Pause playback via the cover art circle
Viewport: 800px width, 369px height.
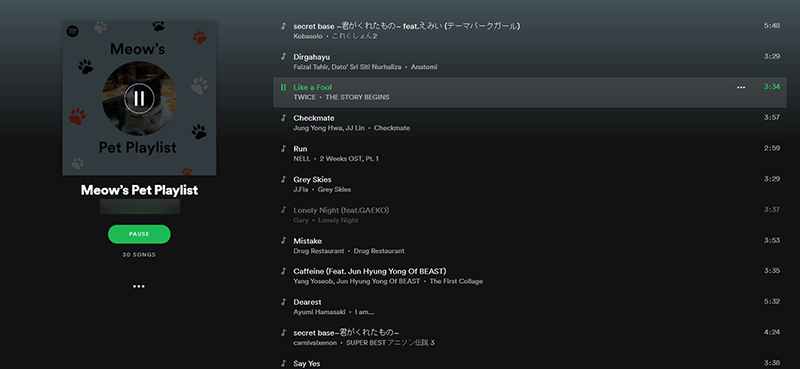pos(139,98)
